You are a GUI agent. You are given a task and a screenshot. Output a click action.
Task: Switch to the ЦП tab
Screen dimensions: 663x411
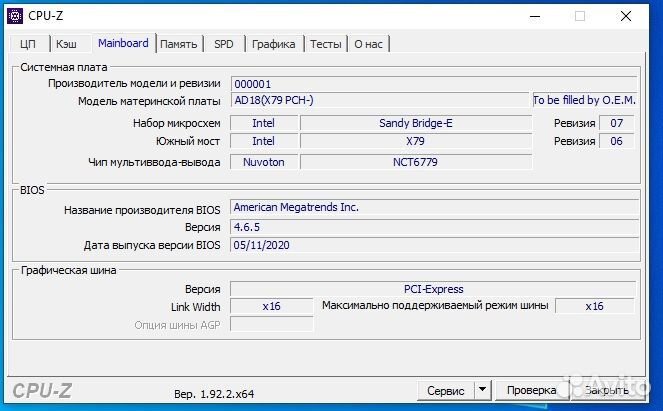point(28,44)
